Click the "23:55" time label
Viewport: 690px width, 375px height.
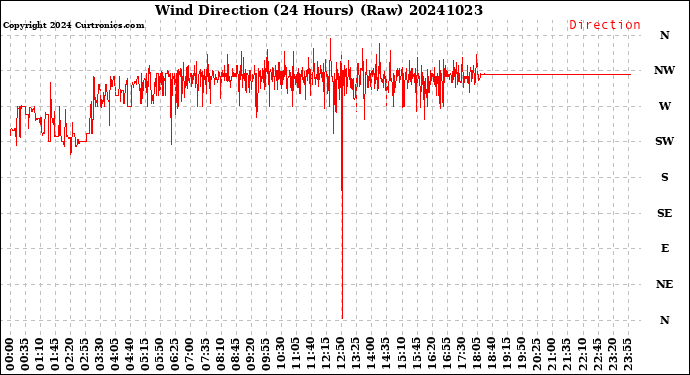[627, 354]
